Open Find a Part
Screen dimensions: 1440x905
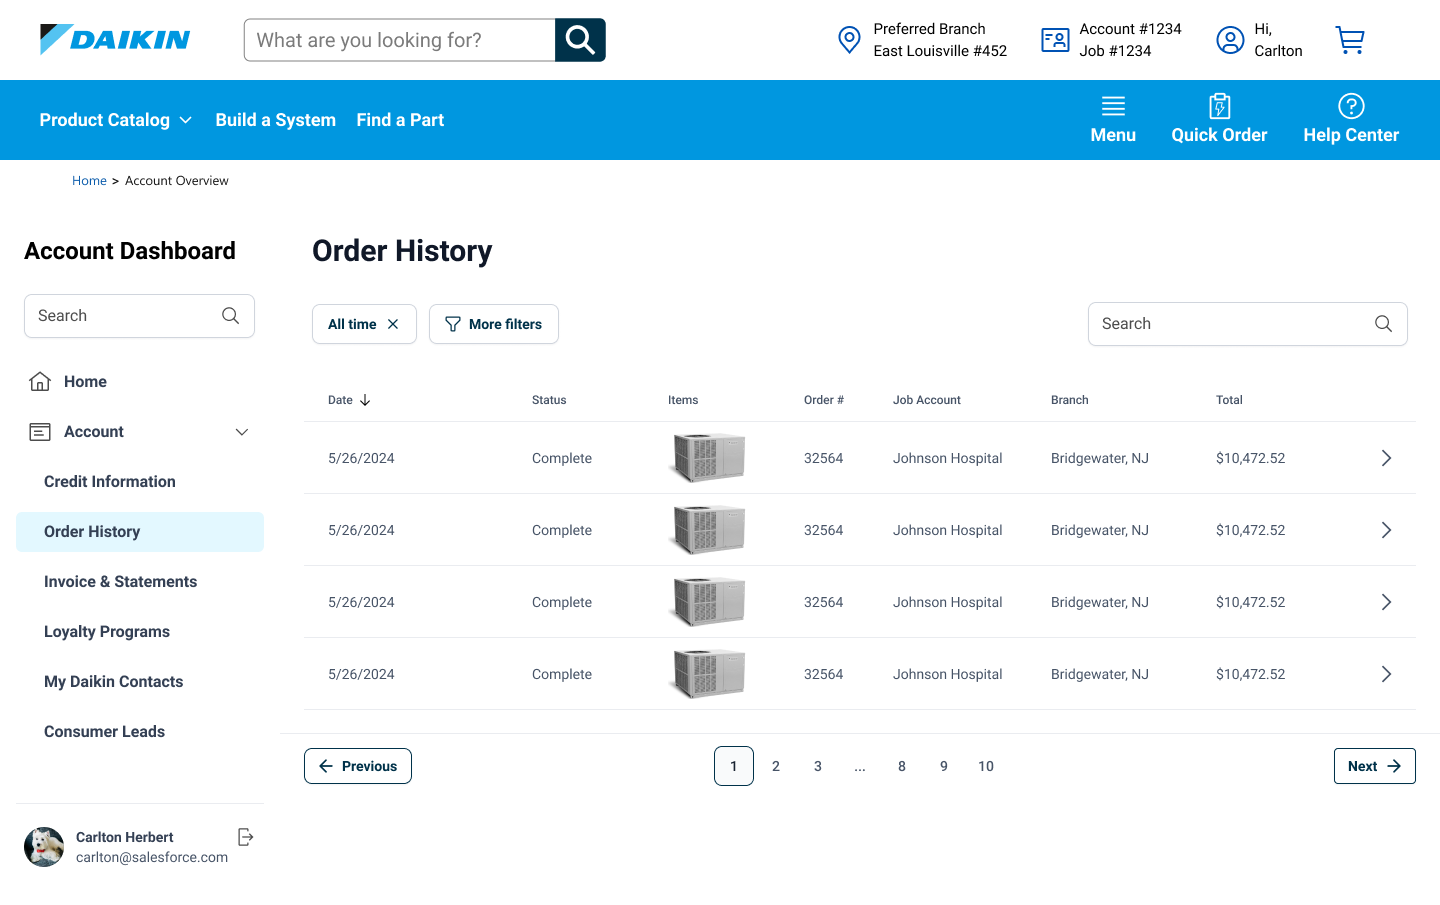(x=400, y=120)
